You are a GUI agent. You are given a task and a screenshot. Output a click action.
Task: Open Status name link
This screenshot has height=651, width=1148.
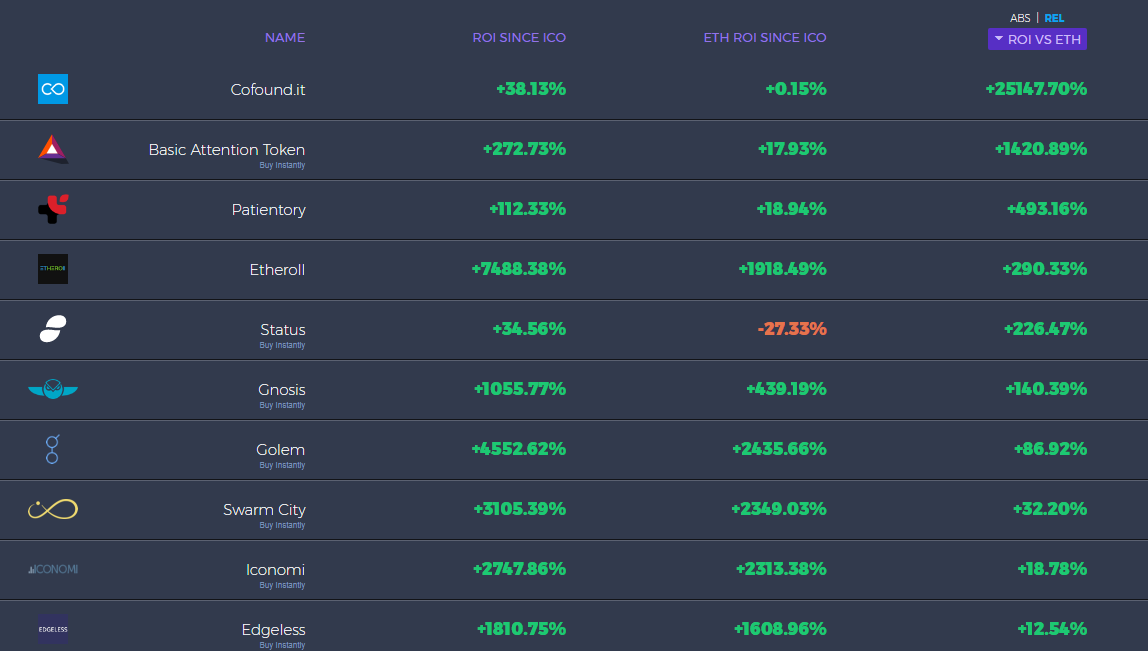[x=283, y=330]
